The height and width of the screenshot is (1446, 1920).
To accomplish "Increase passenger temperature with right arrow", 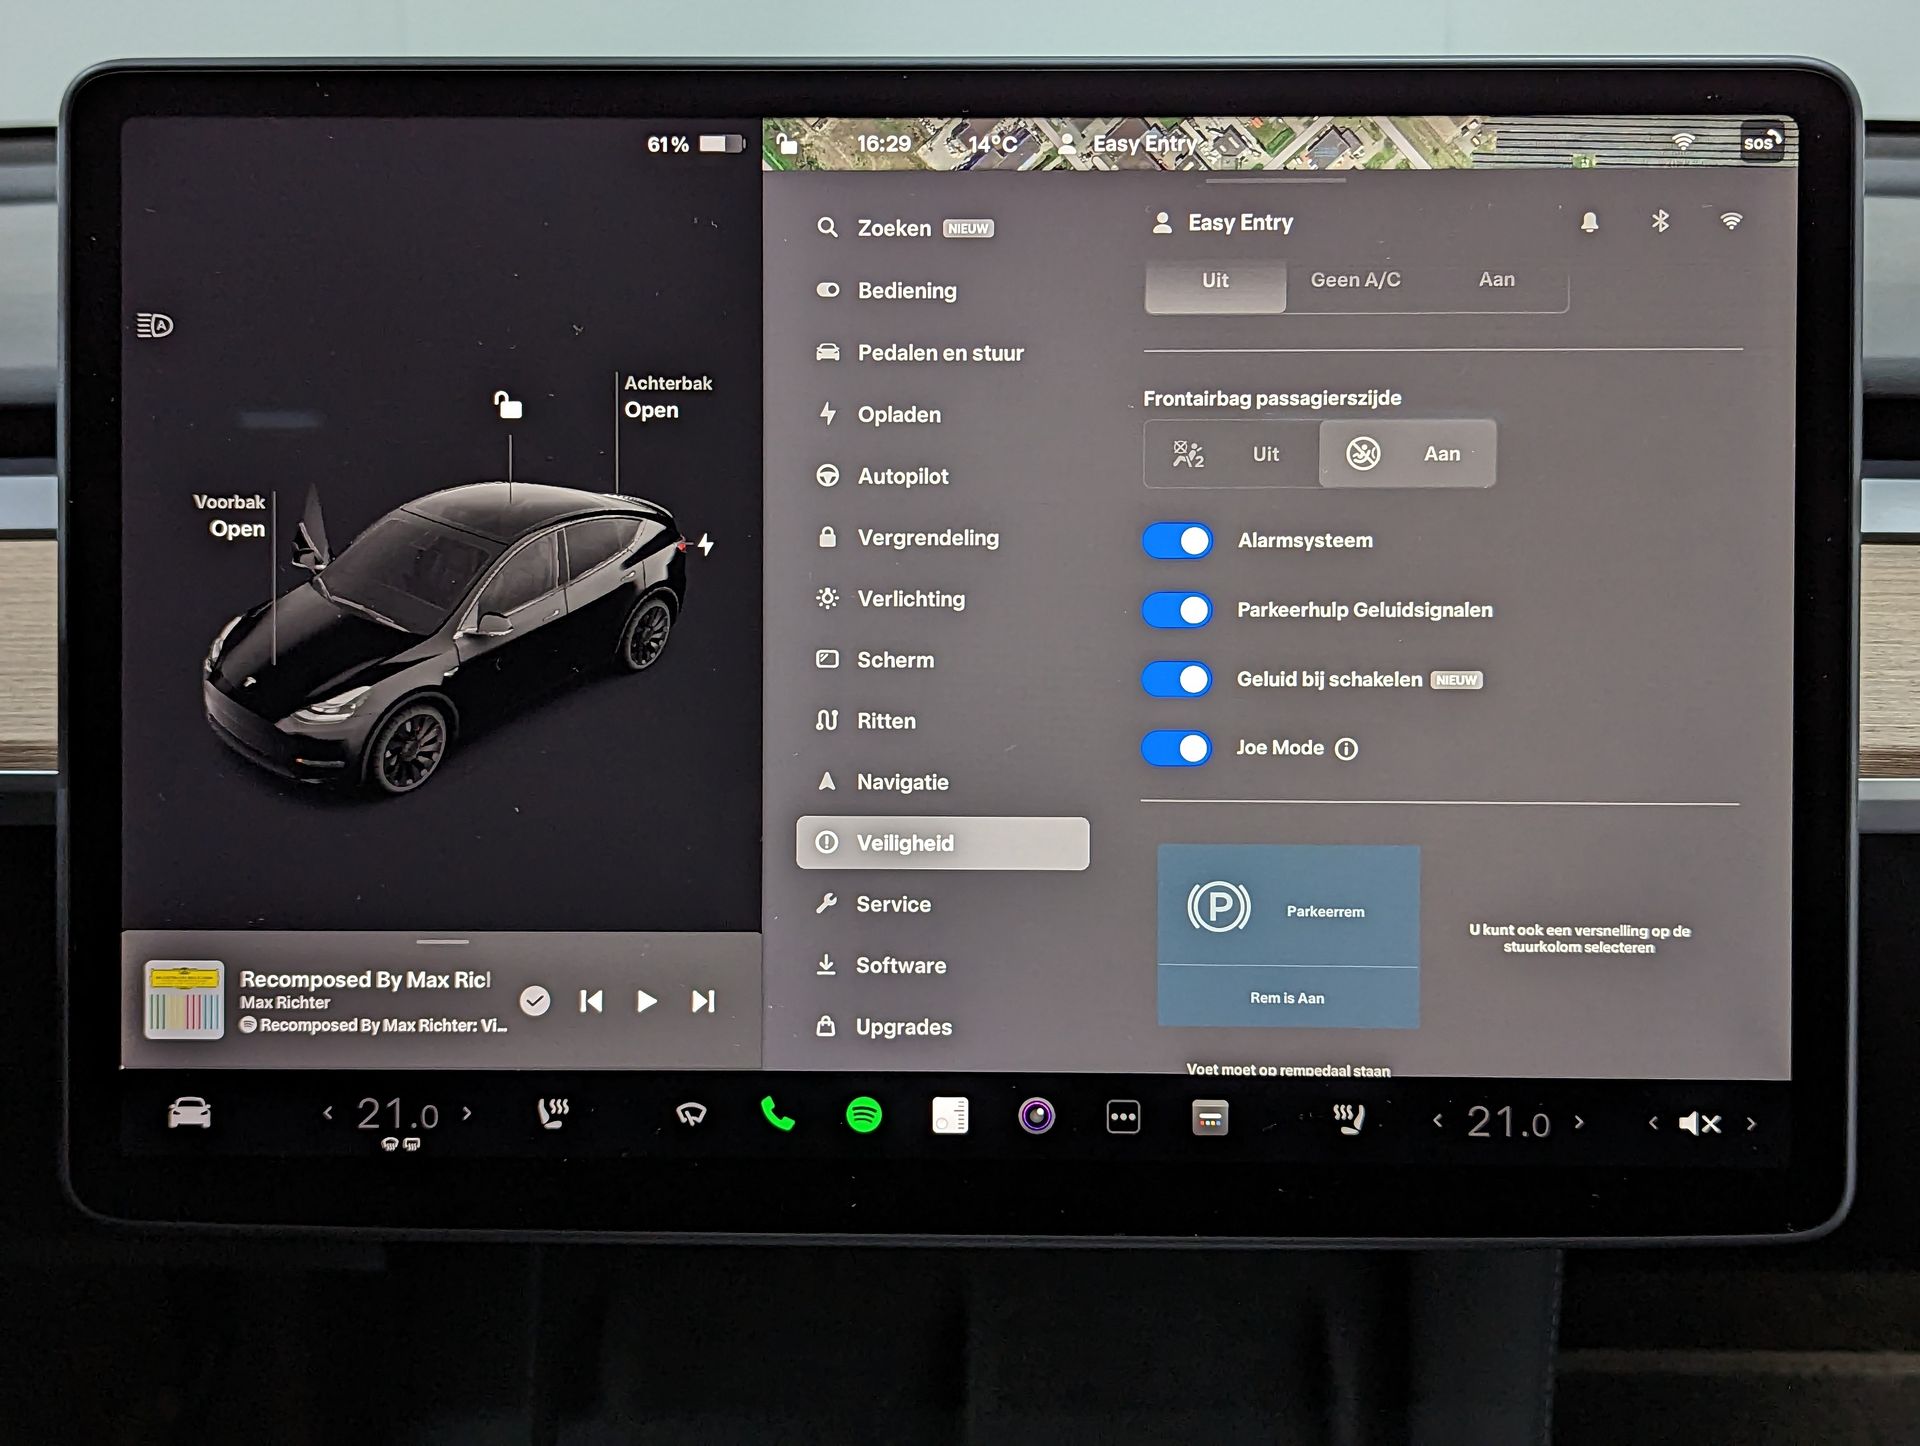I will [x=1579, y=1122].
